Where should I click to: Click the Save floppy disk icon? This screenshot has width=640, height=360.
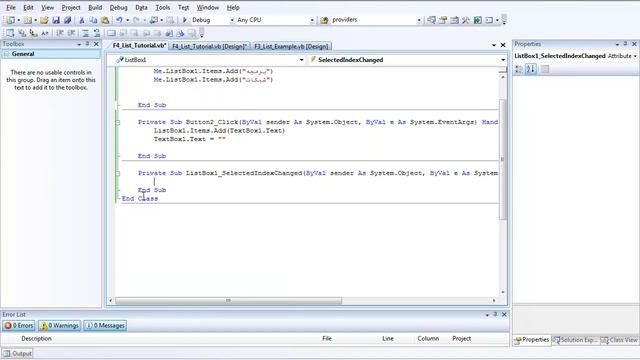point(56,20)
